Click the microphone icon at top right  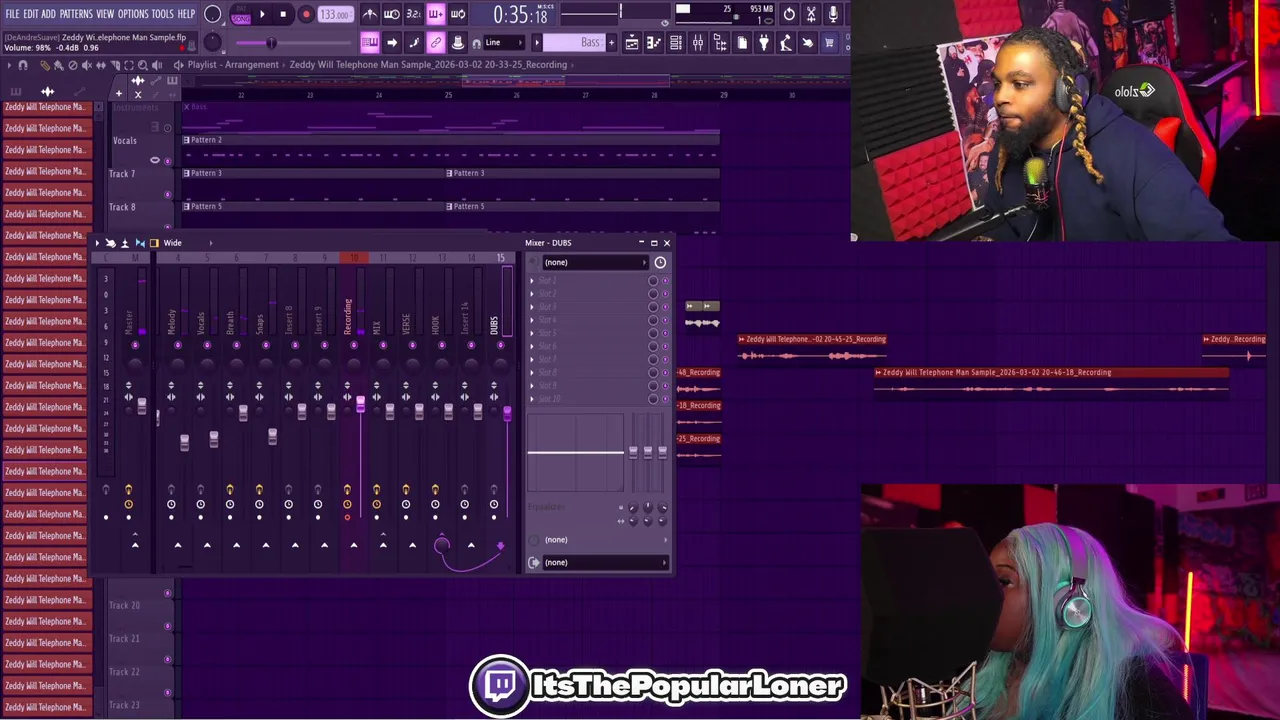pos(833,14)
